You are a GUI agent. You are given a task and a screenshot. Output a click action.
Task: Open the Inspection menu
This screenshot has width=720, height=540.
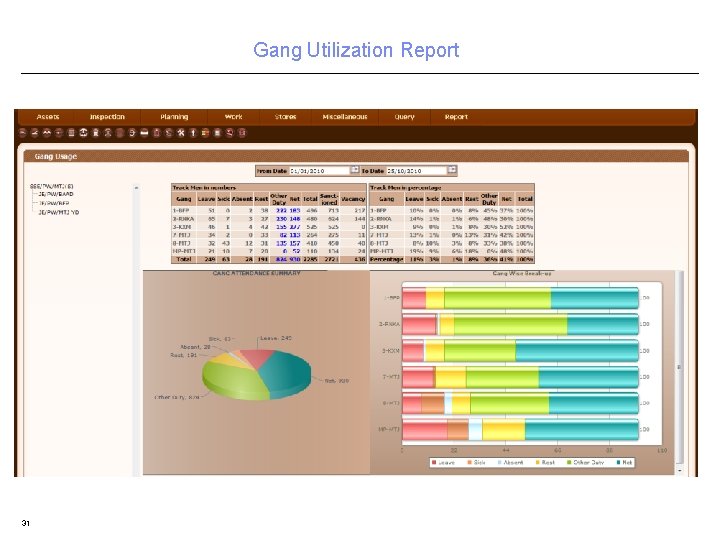[107, 117]
